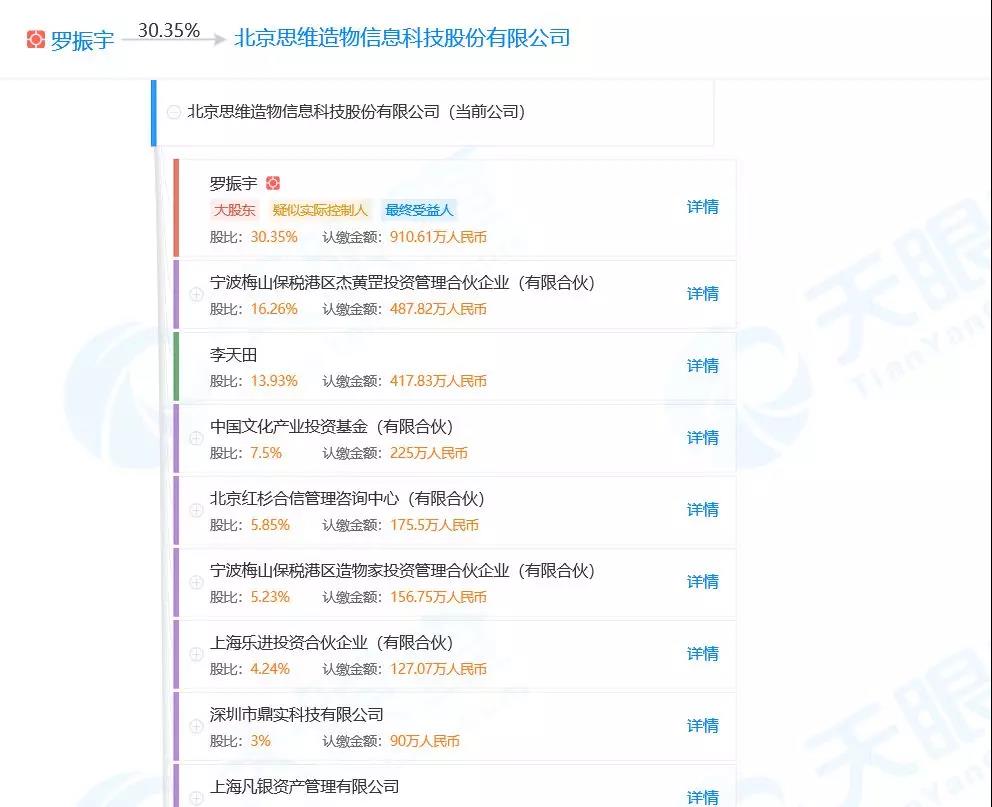Open 详情 for shareholder 罗振宇
Image resolution: width=992 pixels, height=807 pixels.
pyautogui.click(x=702, y=207)
